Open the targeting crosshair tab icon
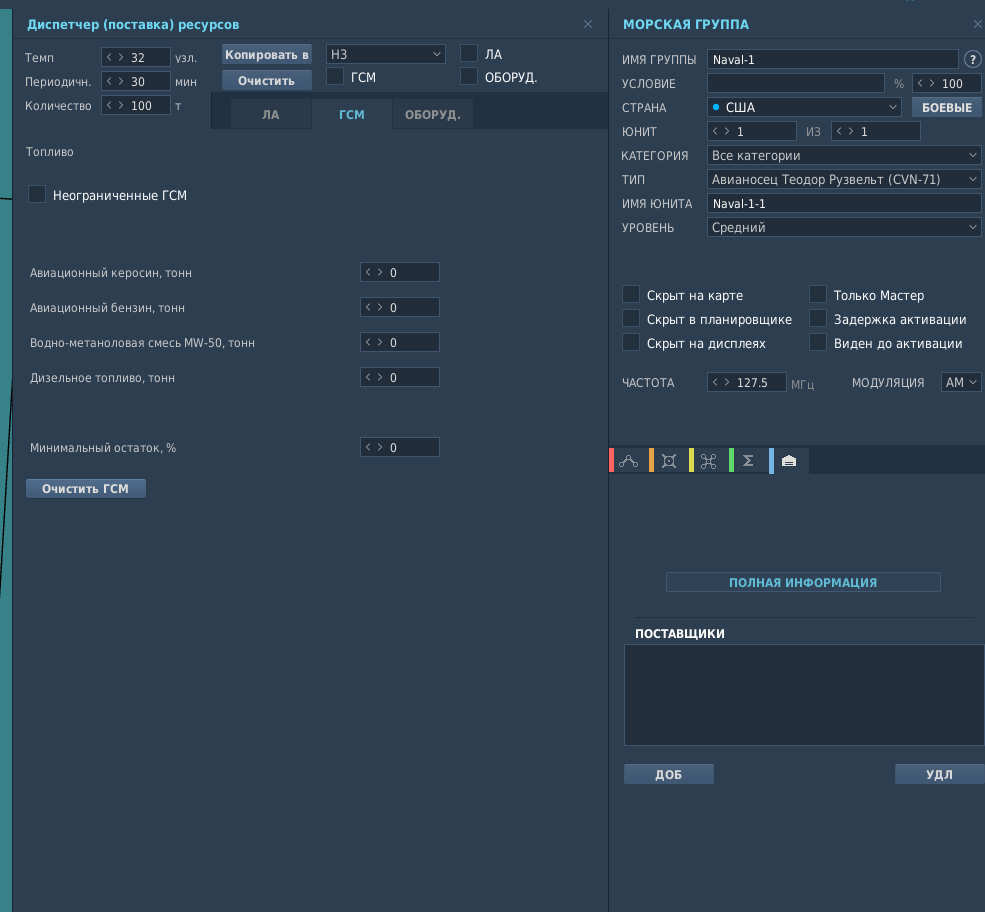985x912 pixels. (x=669, y=462)
